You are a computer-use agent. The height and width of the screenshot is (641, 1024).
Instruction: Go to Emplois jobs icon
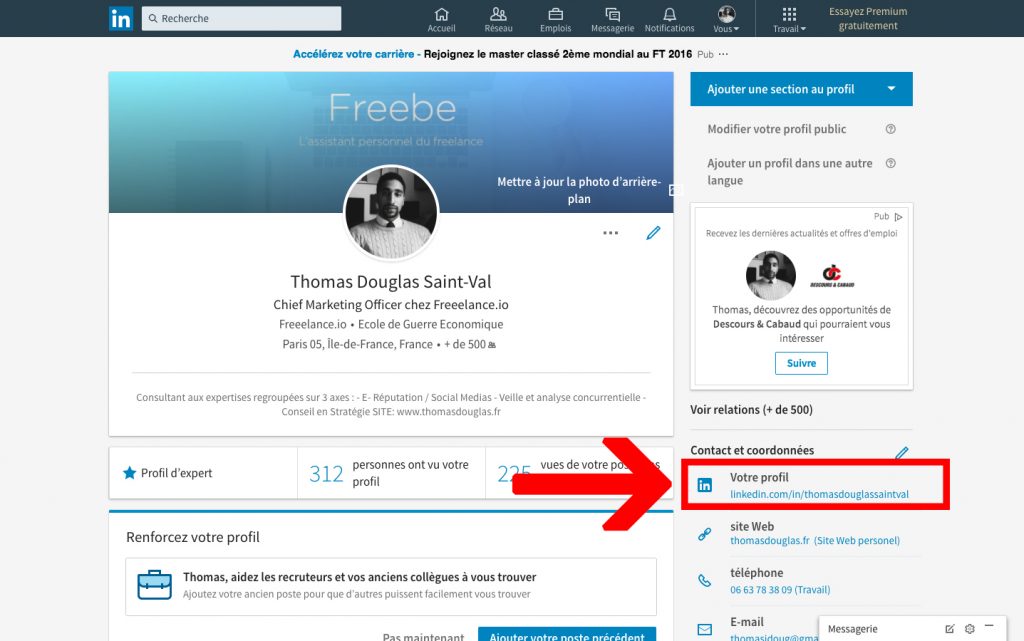555,20
